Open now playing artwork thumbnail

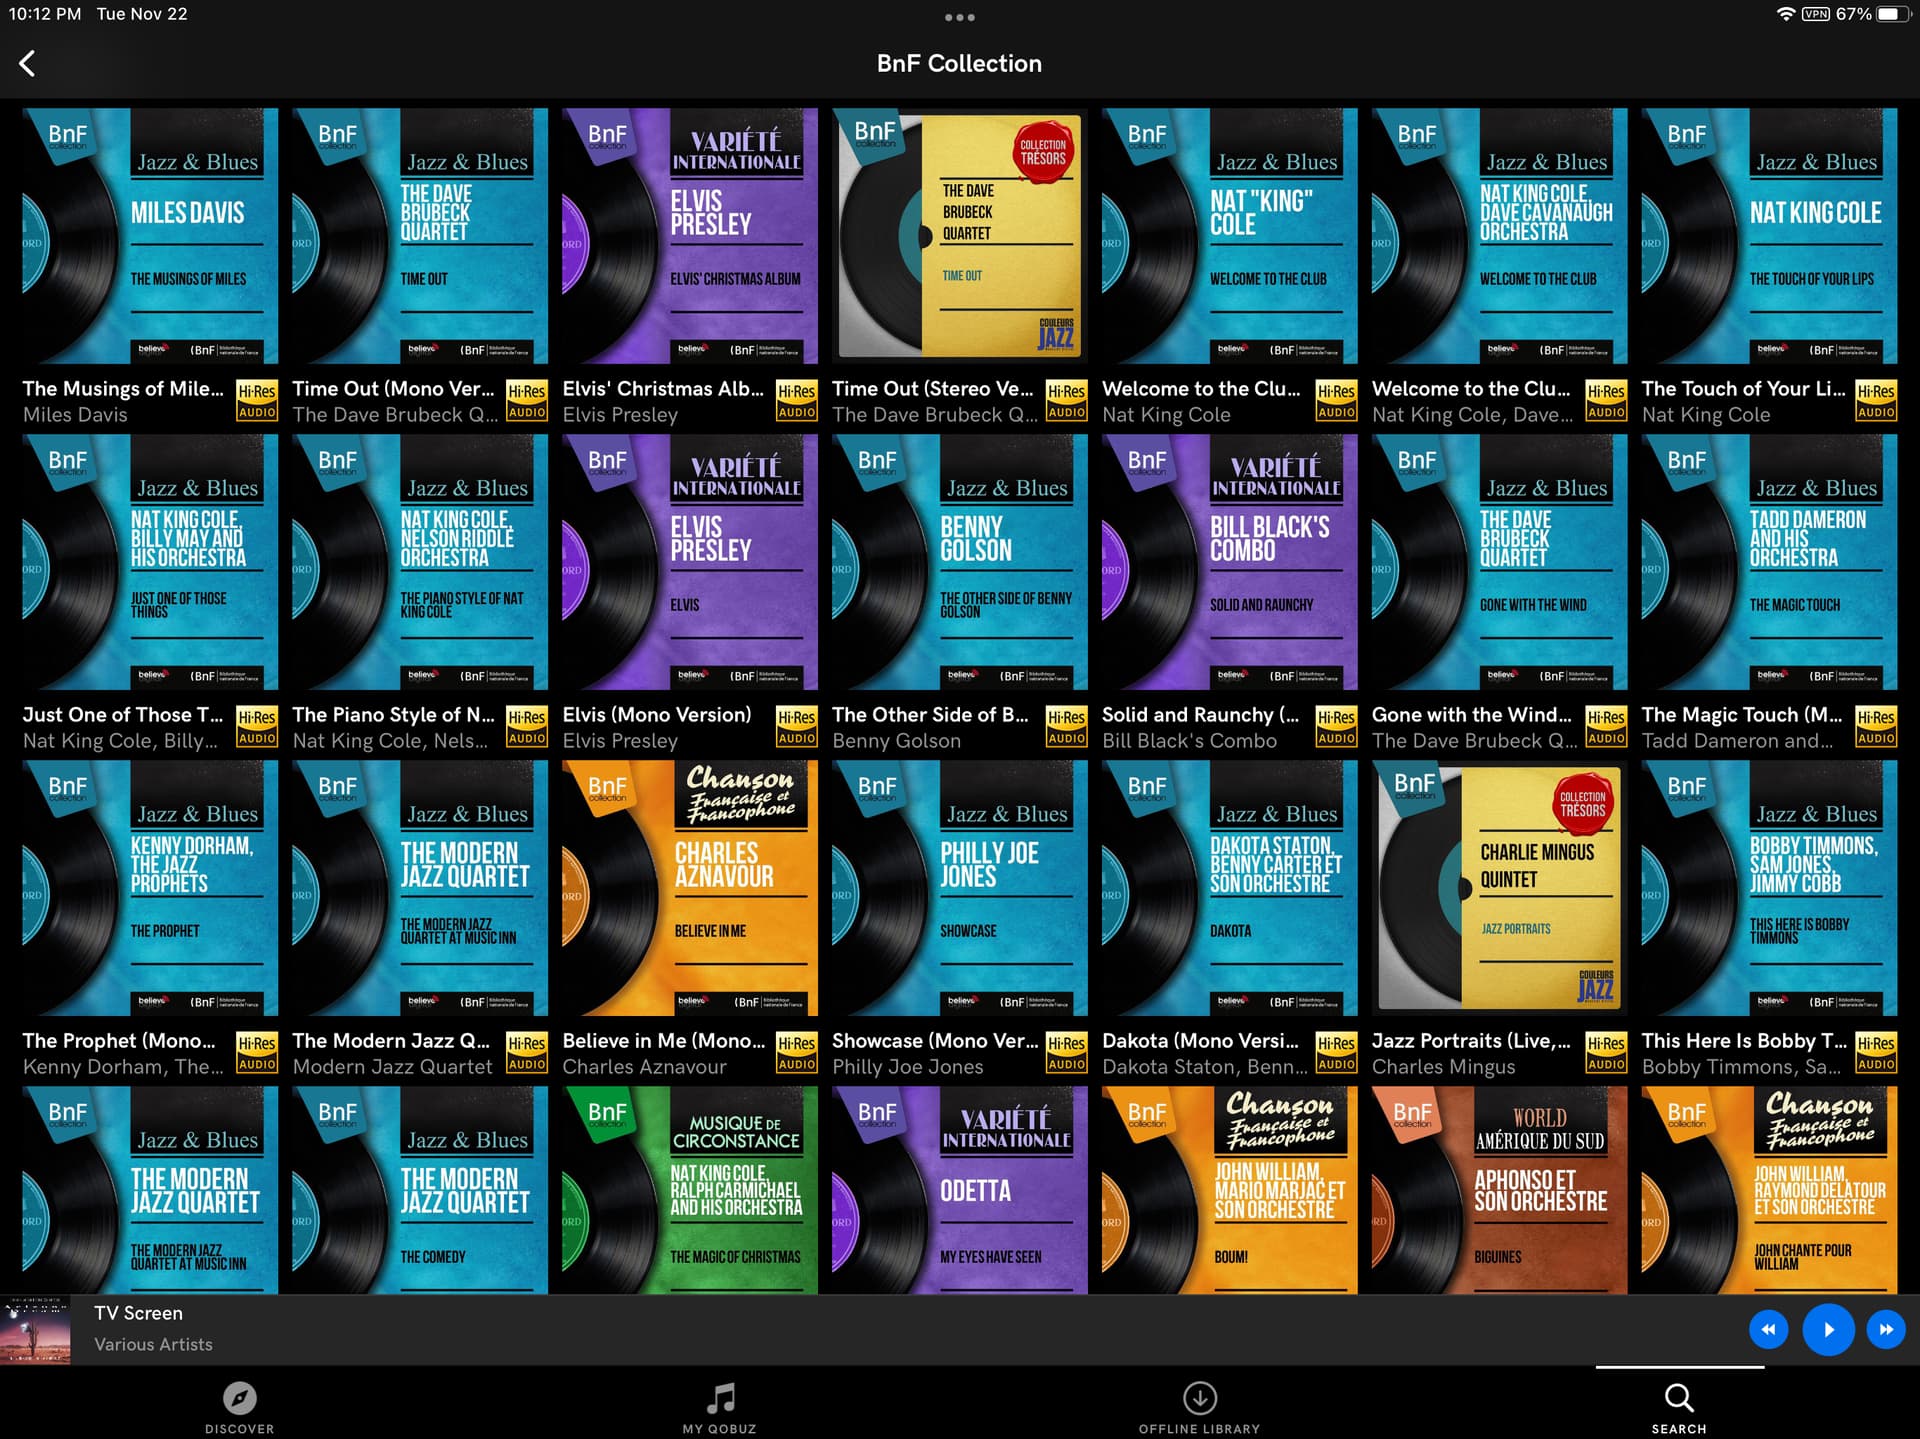(x=35, y=1329)
